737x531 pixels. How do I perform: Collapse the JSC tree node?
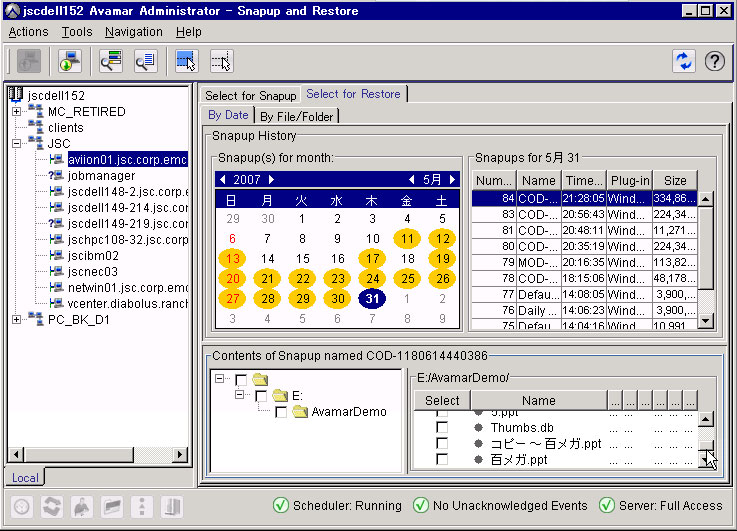(x=16, y=143)
